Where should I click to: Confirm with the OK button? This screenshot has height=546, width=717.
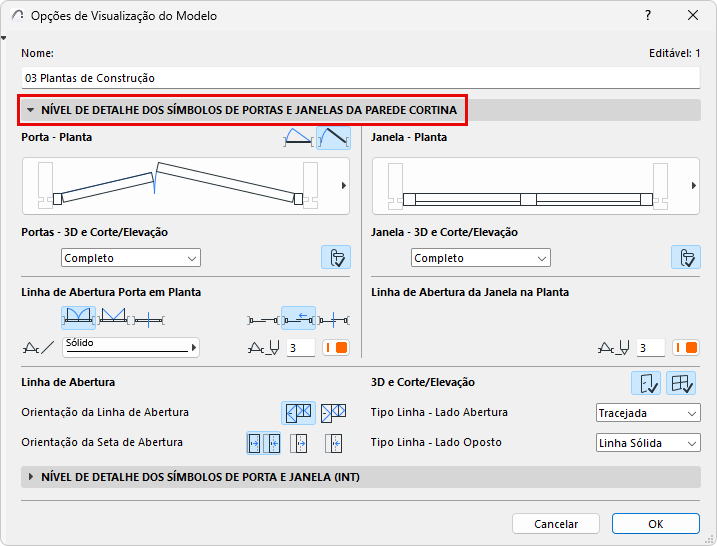click(x=656, y=524)
